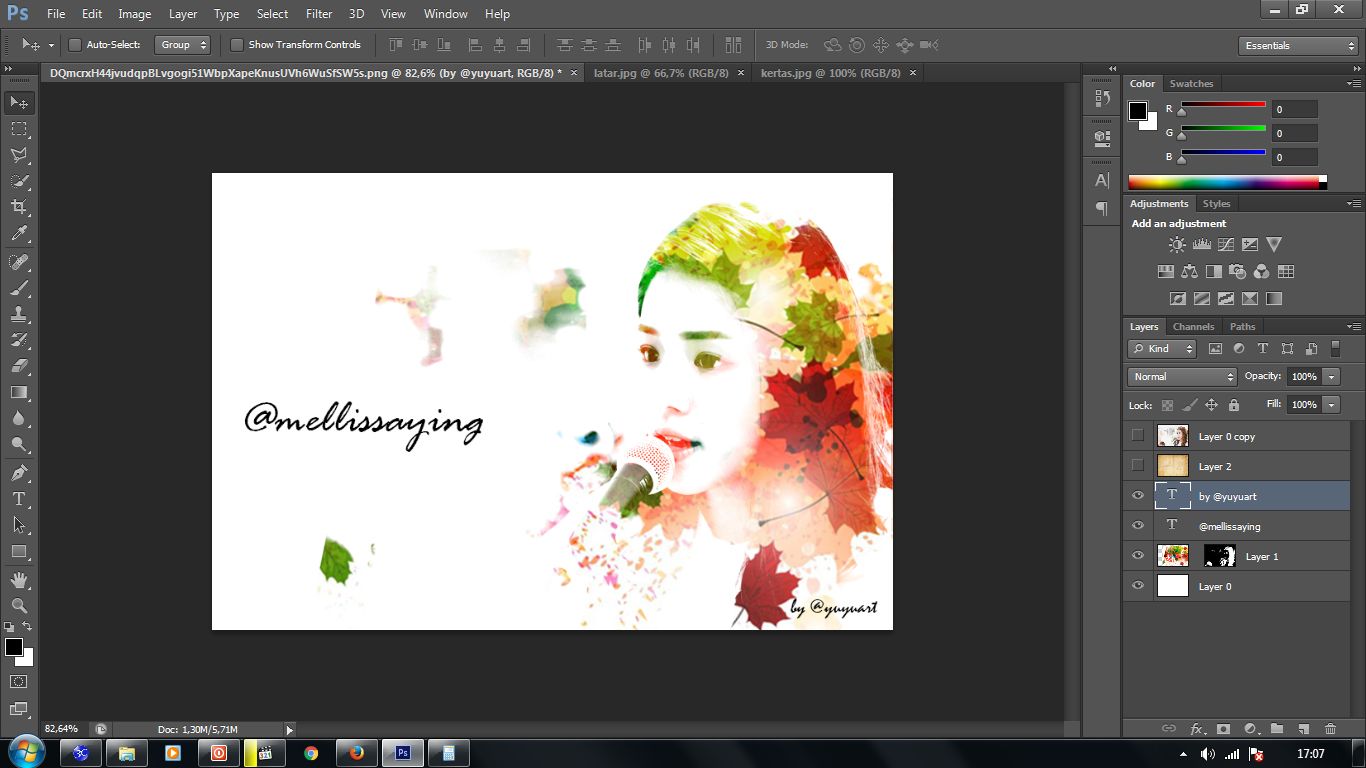The width and height of the screenshot is (1366, 768).
Task: Select the Eyedropper tool
Action: click(19, 234)
